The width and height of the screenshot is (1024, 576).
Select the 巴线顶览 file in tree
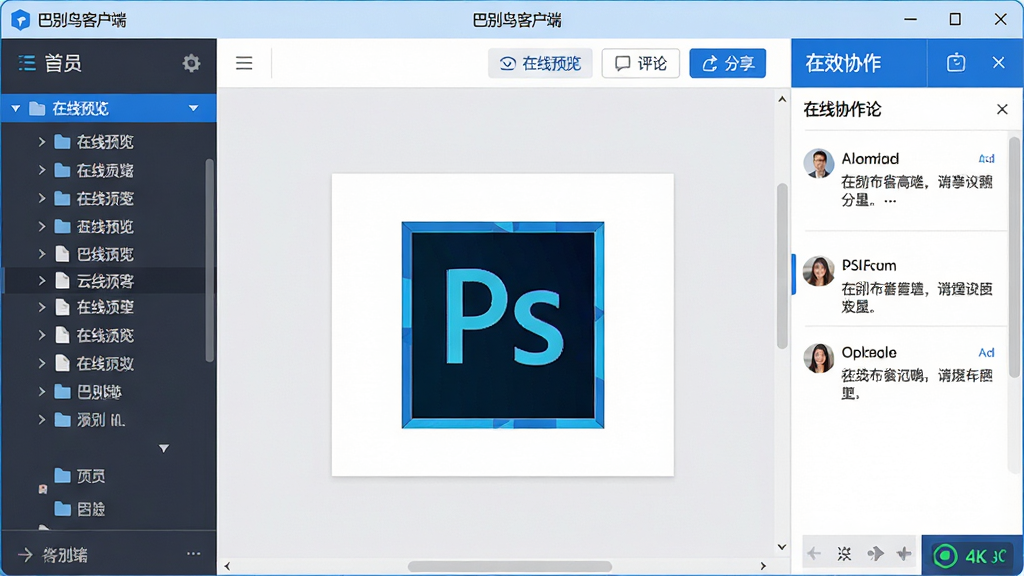(x=104, y=254)
